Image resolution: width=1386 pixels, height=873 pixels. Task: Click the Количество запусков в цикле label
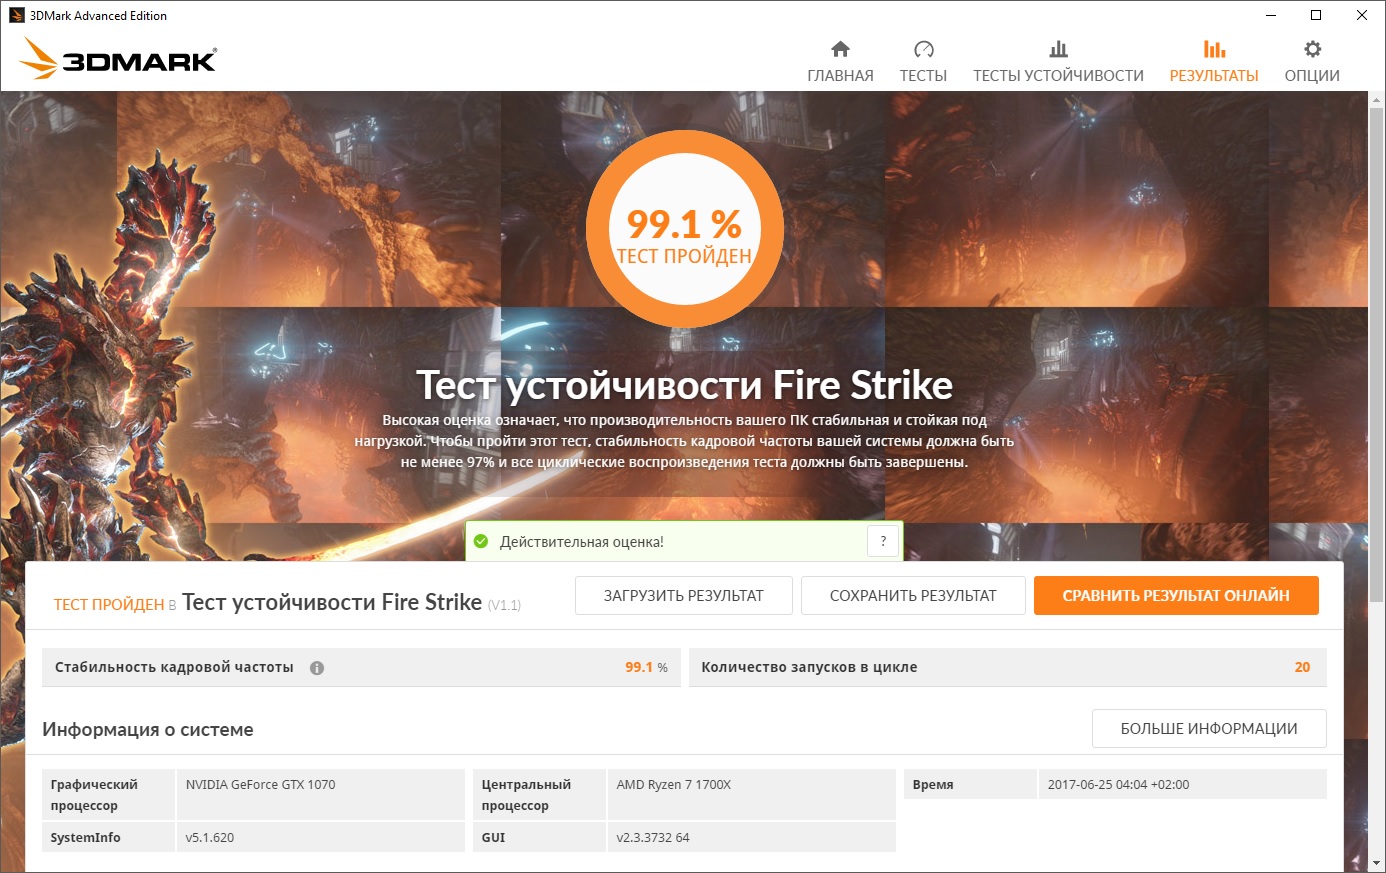coord(809,667)
